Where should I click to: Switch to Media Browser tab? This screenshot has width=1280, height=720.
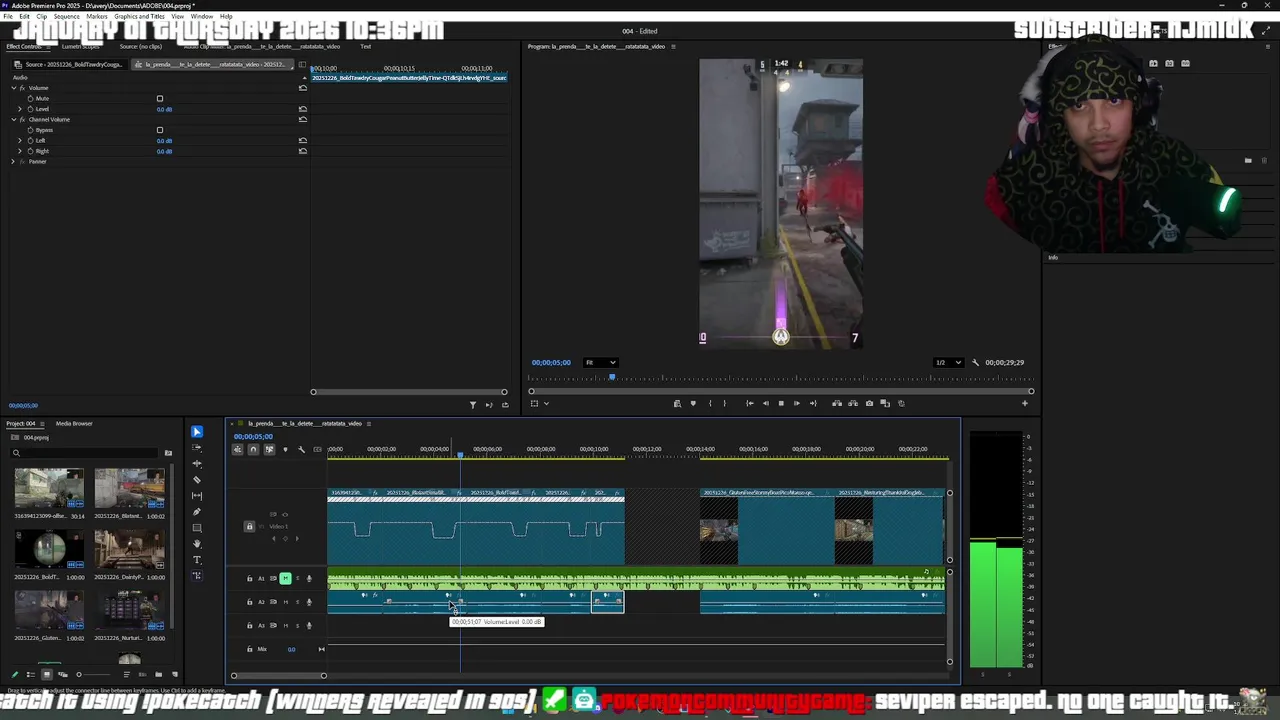click(74, 424)
